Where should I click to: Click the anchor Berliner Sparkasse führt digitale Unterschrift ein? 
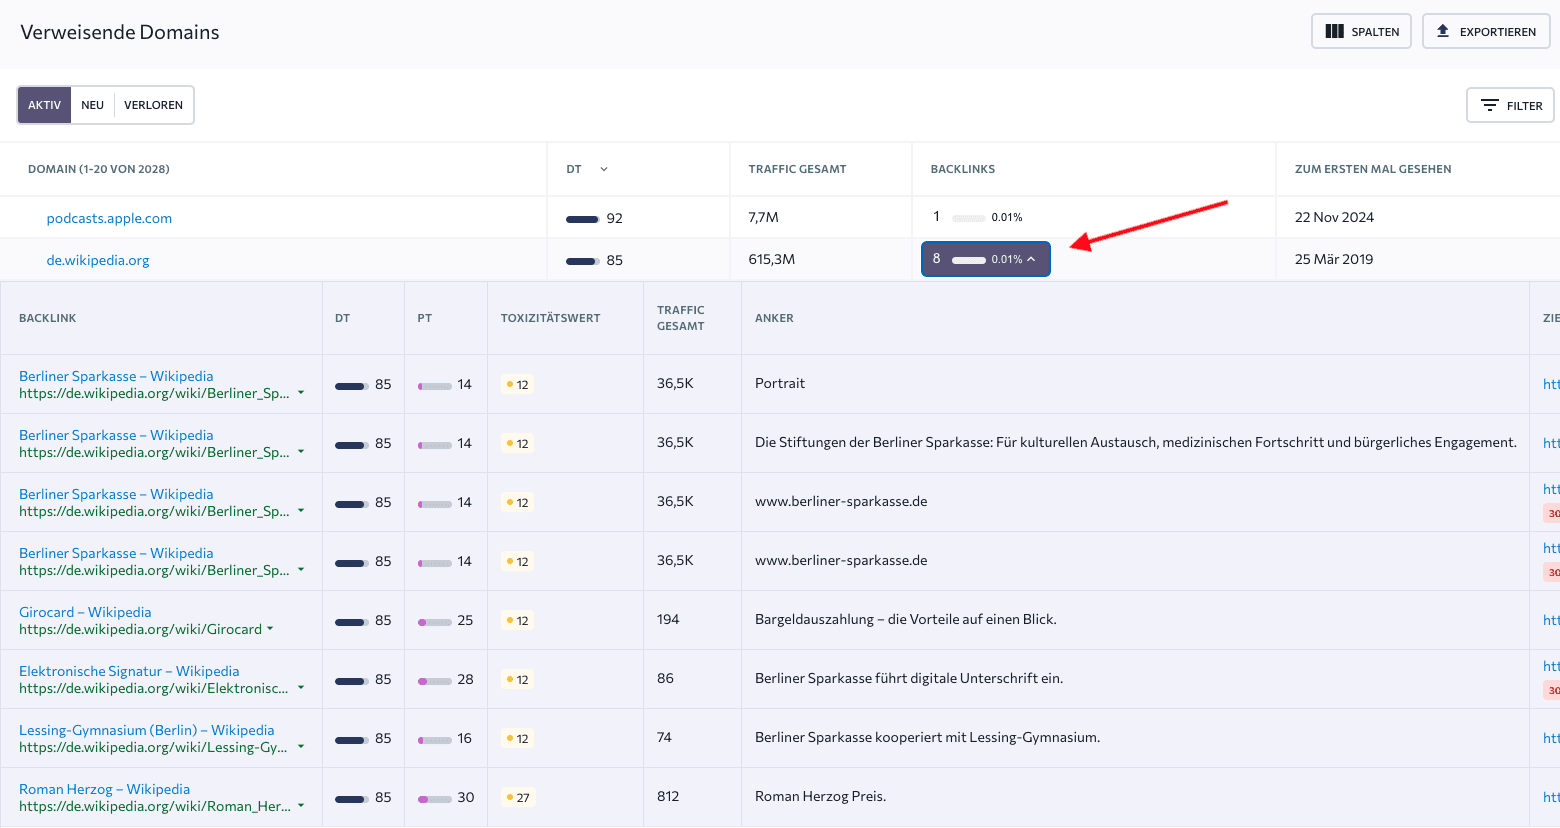(x=909, y=678)
